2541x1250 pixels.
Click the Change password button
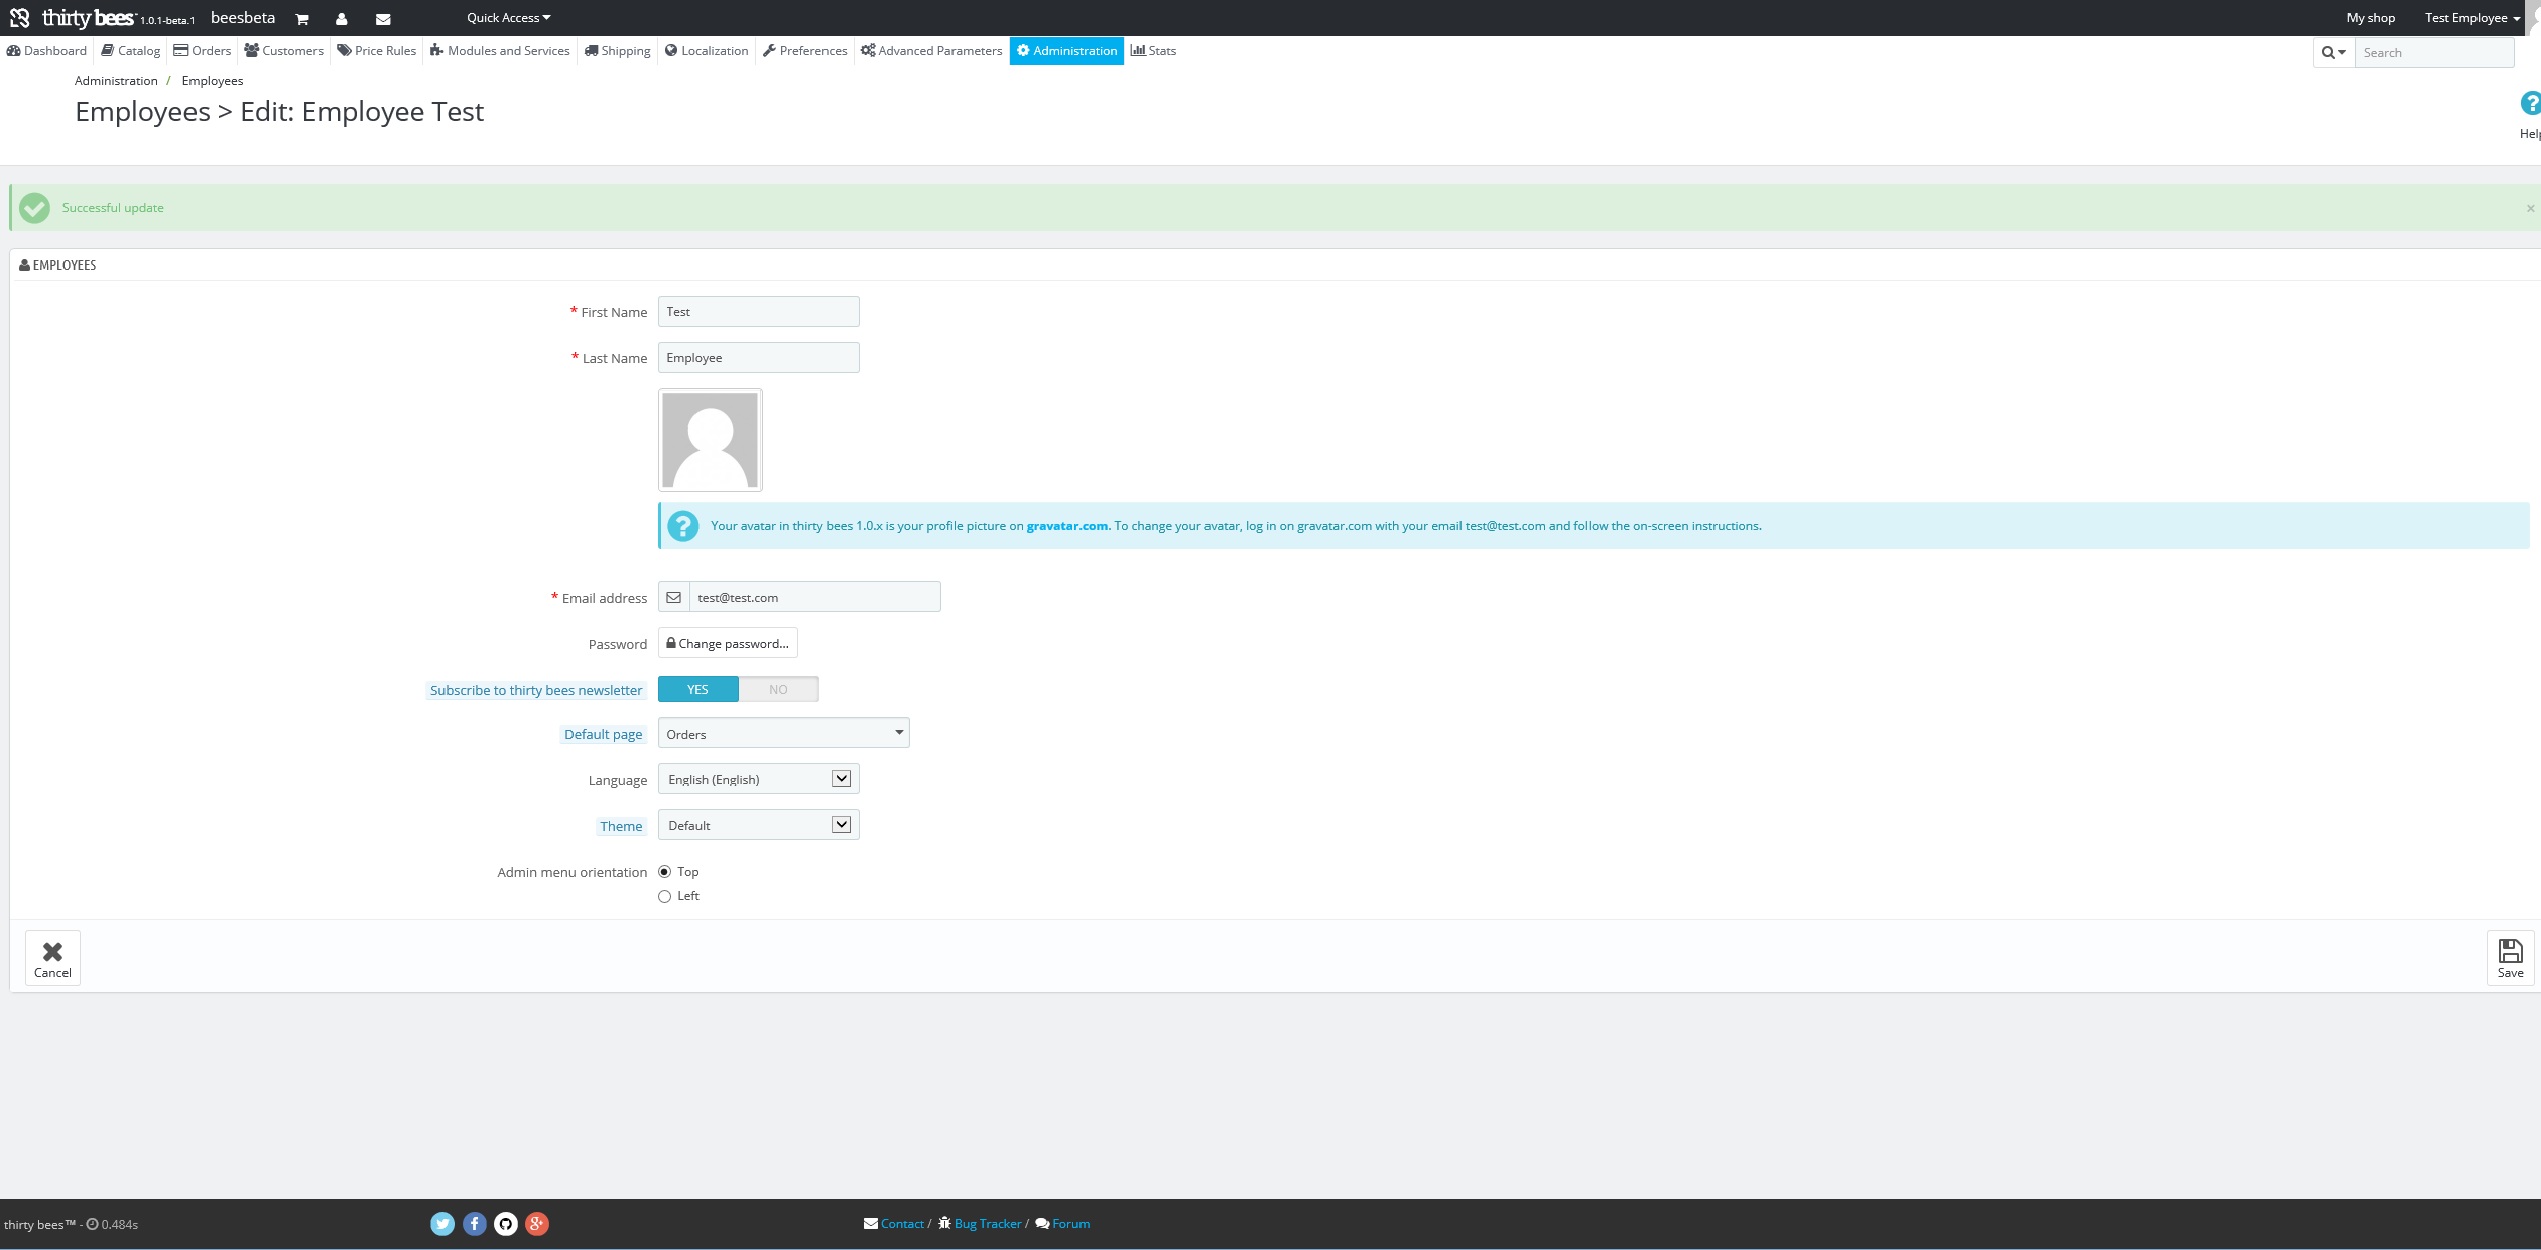point(727,644)
